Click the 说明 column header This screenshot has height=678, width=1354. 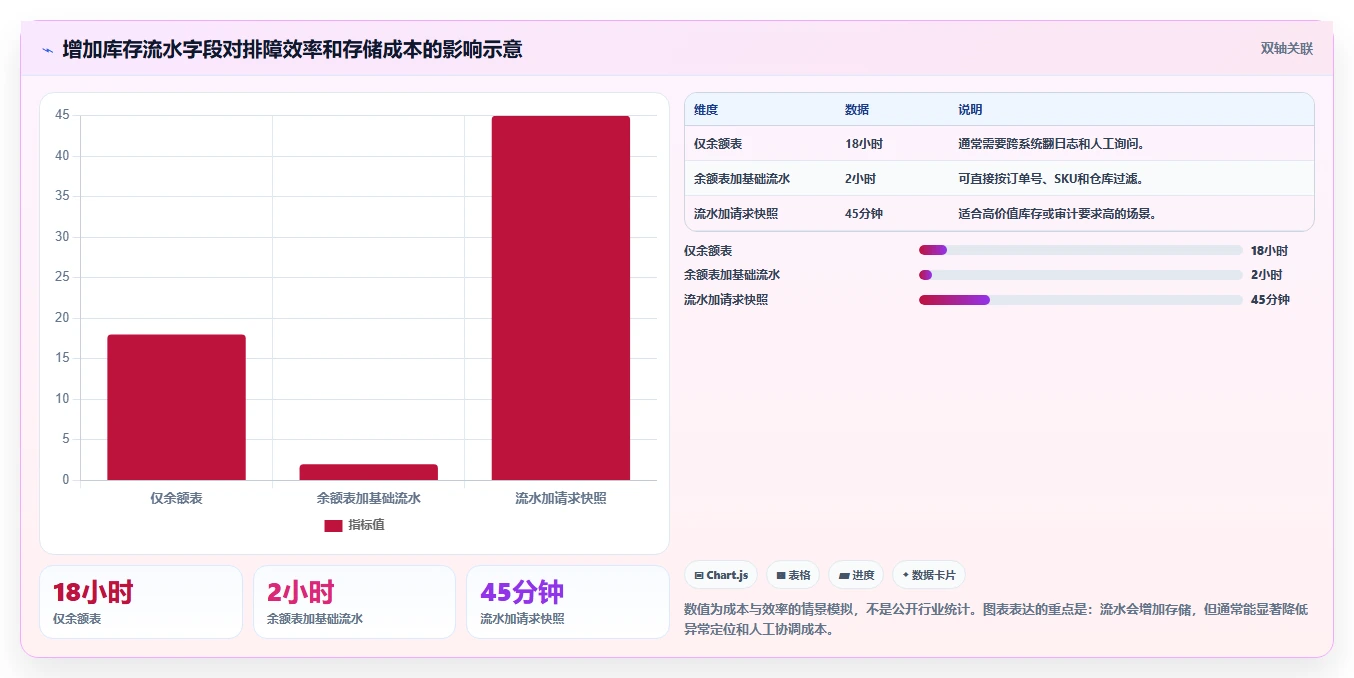click(970, 110)
